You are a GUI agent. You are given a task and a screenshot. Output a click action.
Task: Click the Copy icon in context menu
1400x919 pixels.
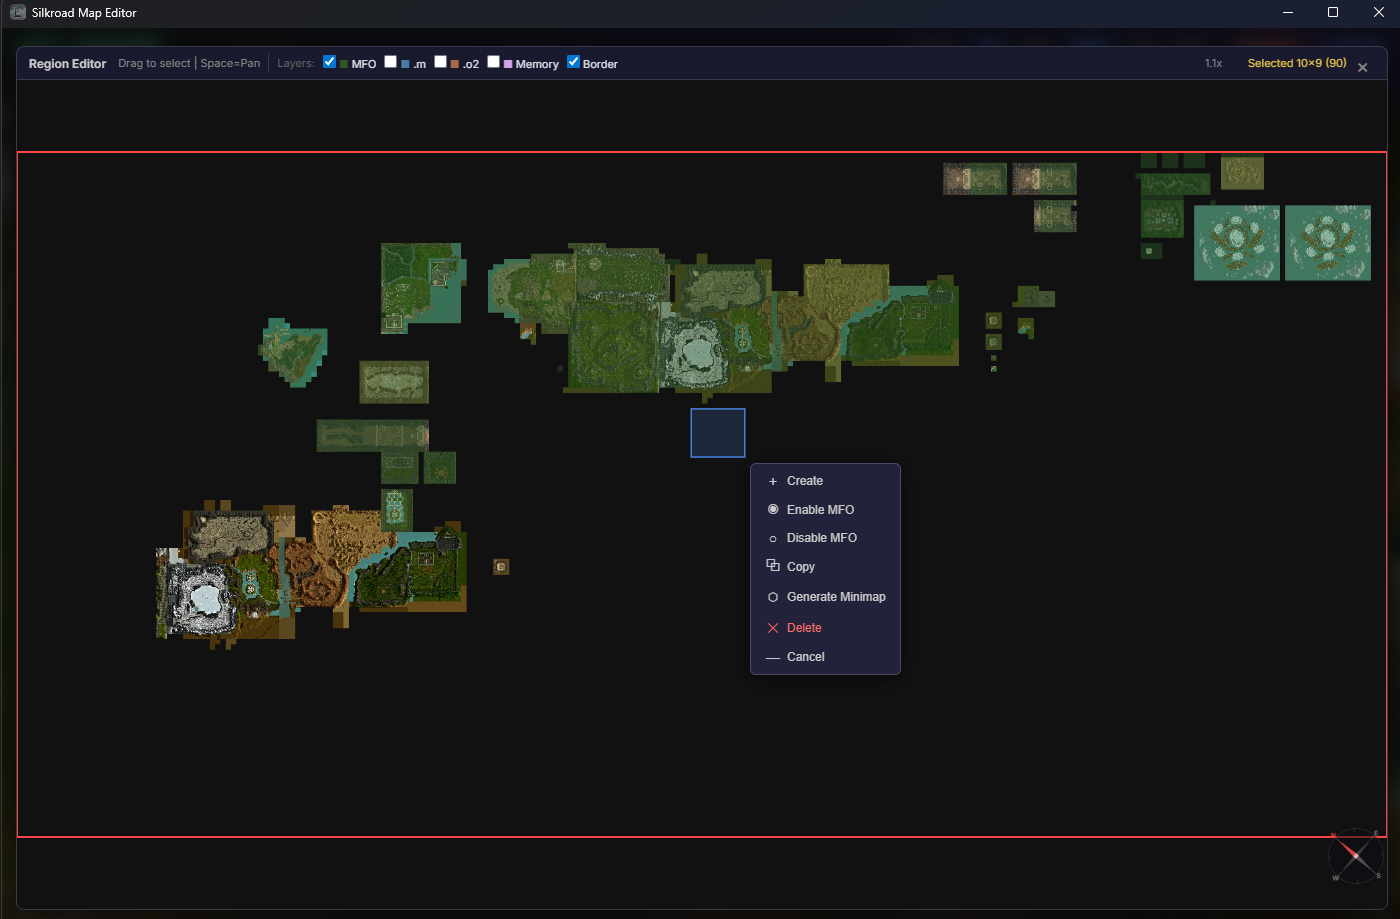773,566
